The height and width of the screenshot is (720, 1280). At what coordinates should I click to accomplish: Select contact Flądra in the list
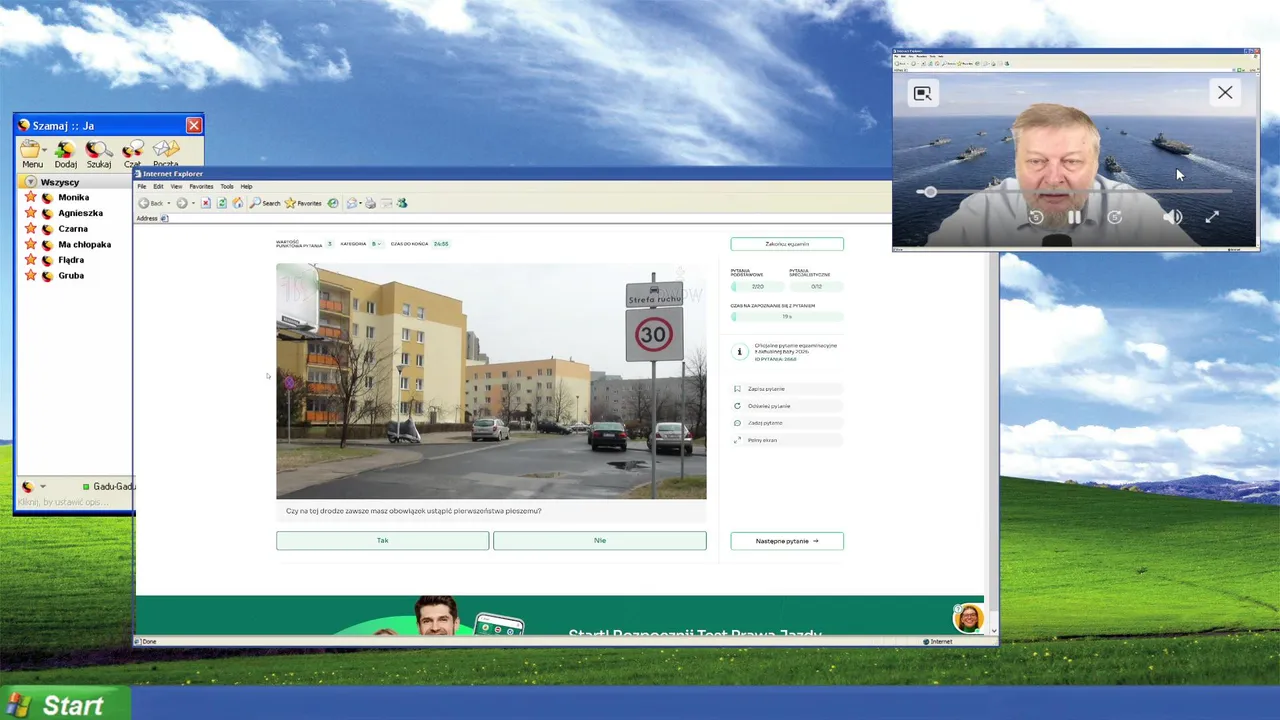(x=71, y=260)
